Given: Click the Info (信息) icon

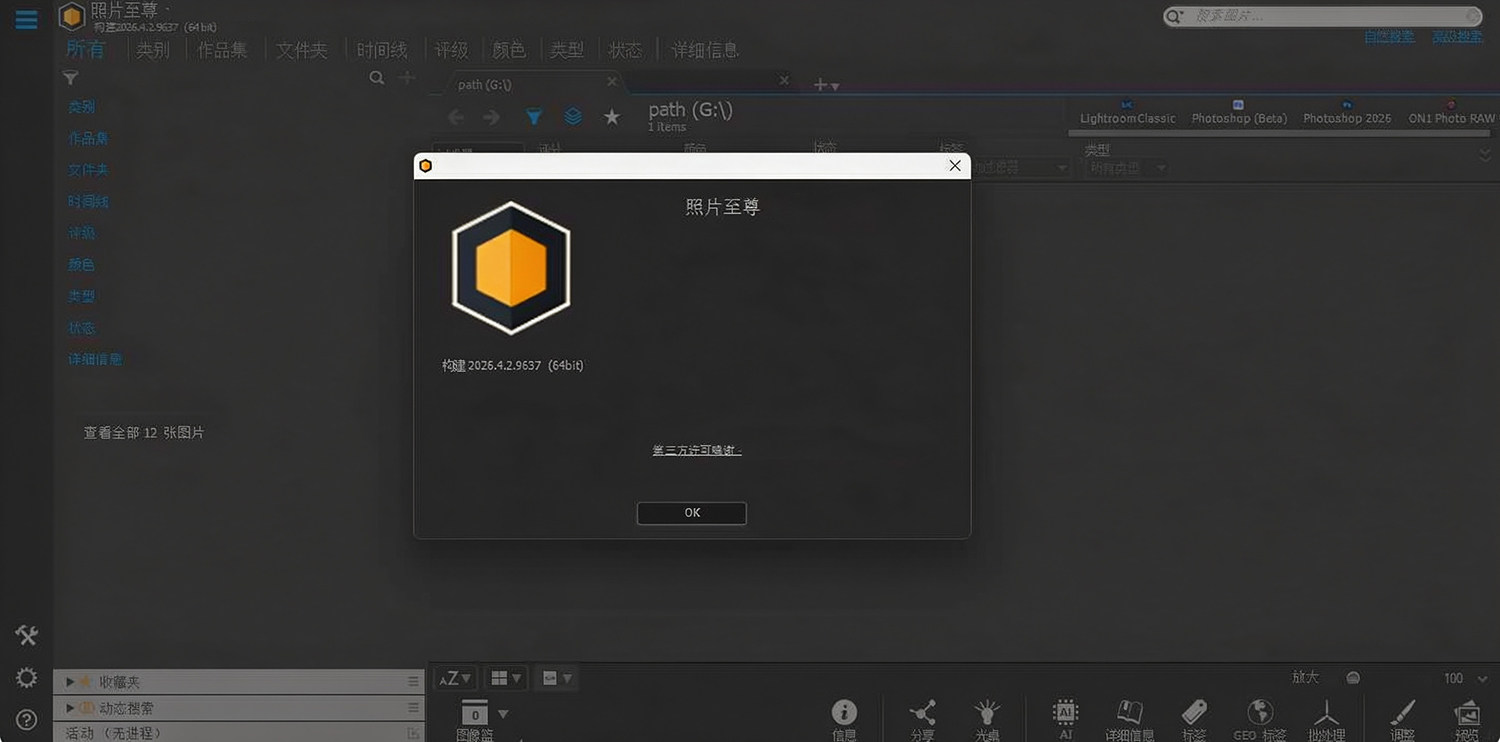Looking at the screenshot, I should click(845, 712).
